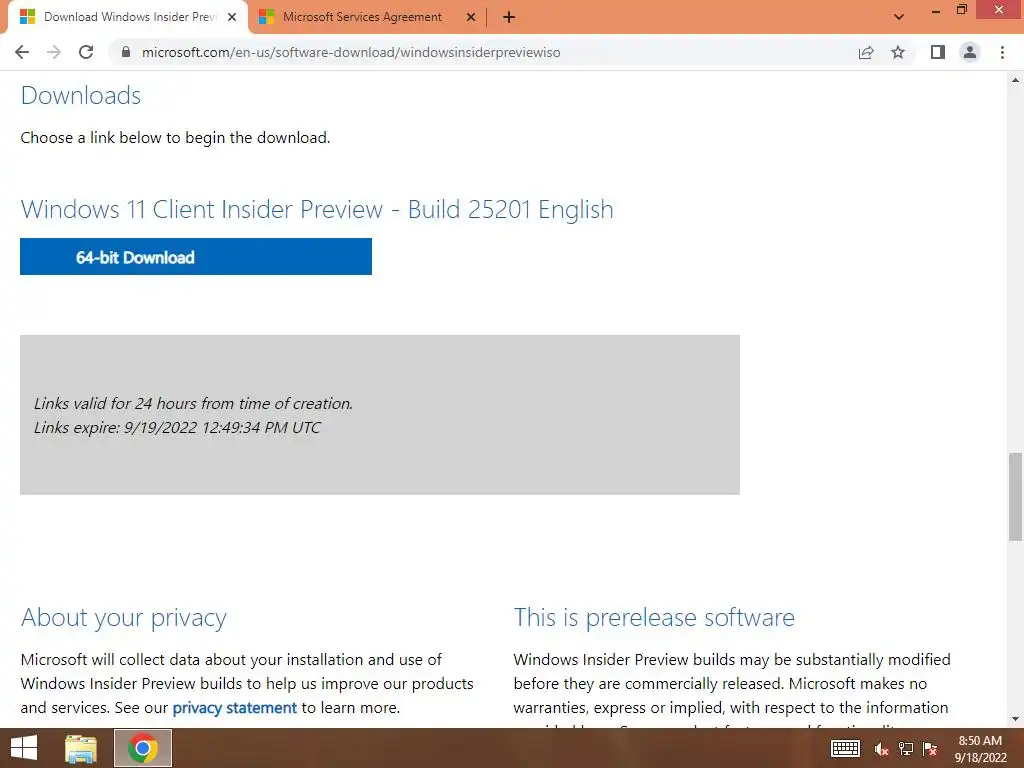Click the Downloads heading
Image resolution: width=1024 pixels, height=768 pixels.
click(x=81, y=95)
